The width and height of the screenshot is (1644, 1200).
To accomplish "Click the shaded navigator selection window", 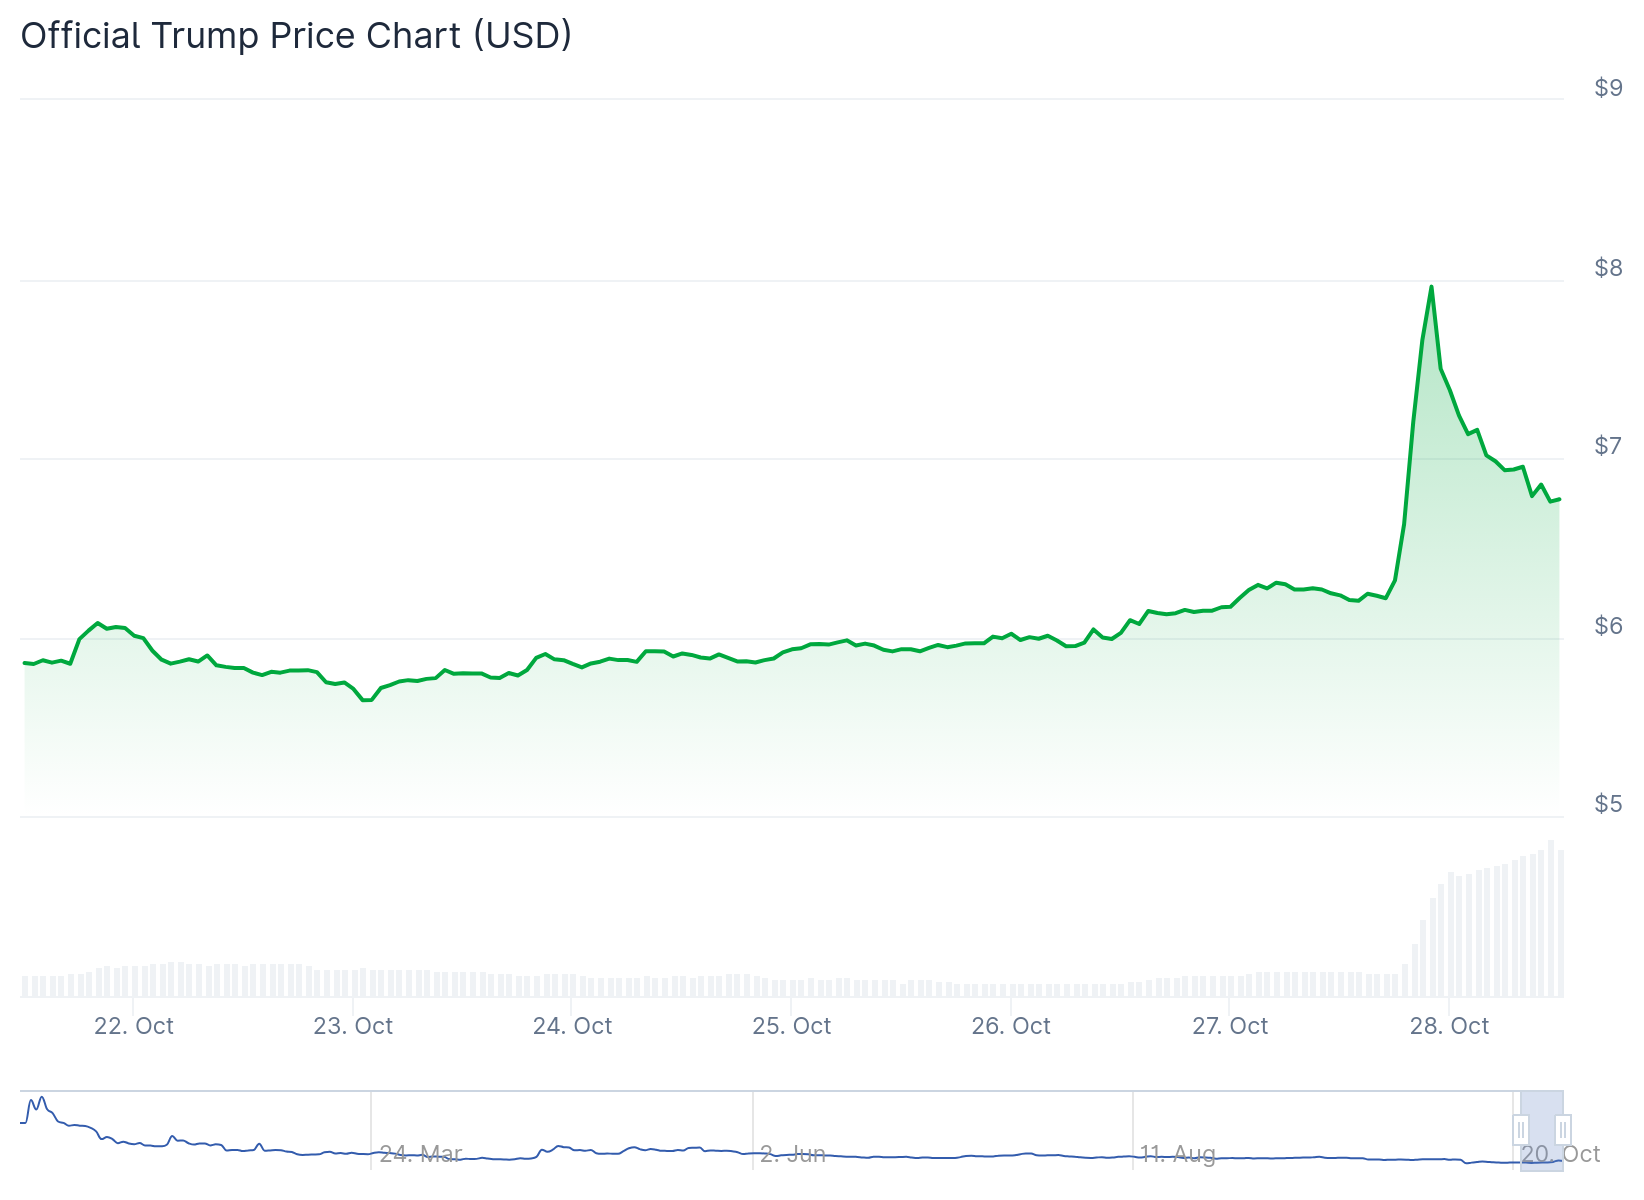I will click(x=1541, y=1130).
